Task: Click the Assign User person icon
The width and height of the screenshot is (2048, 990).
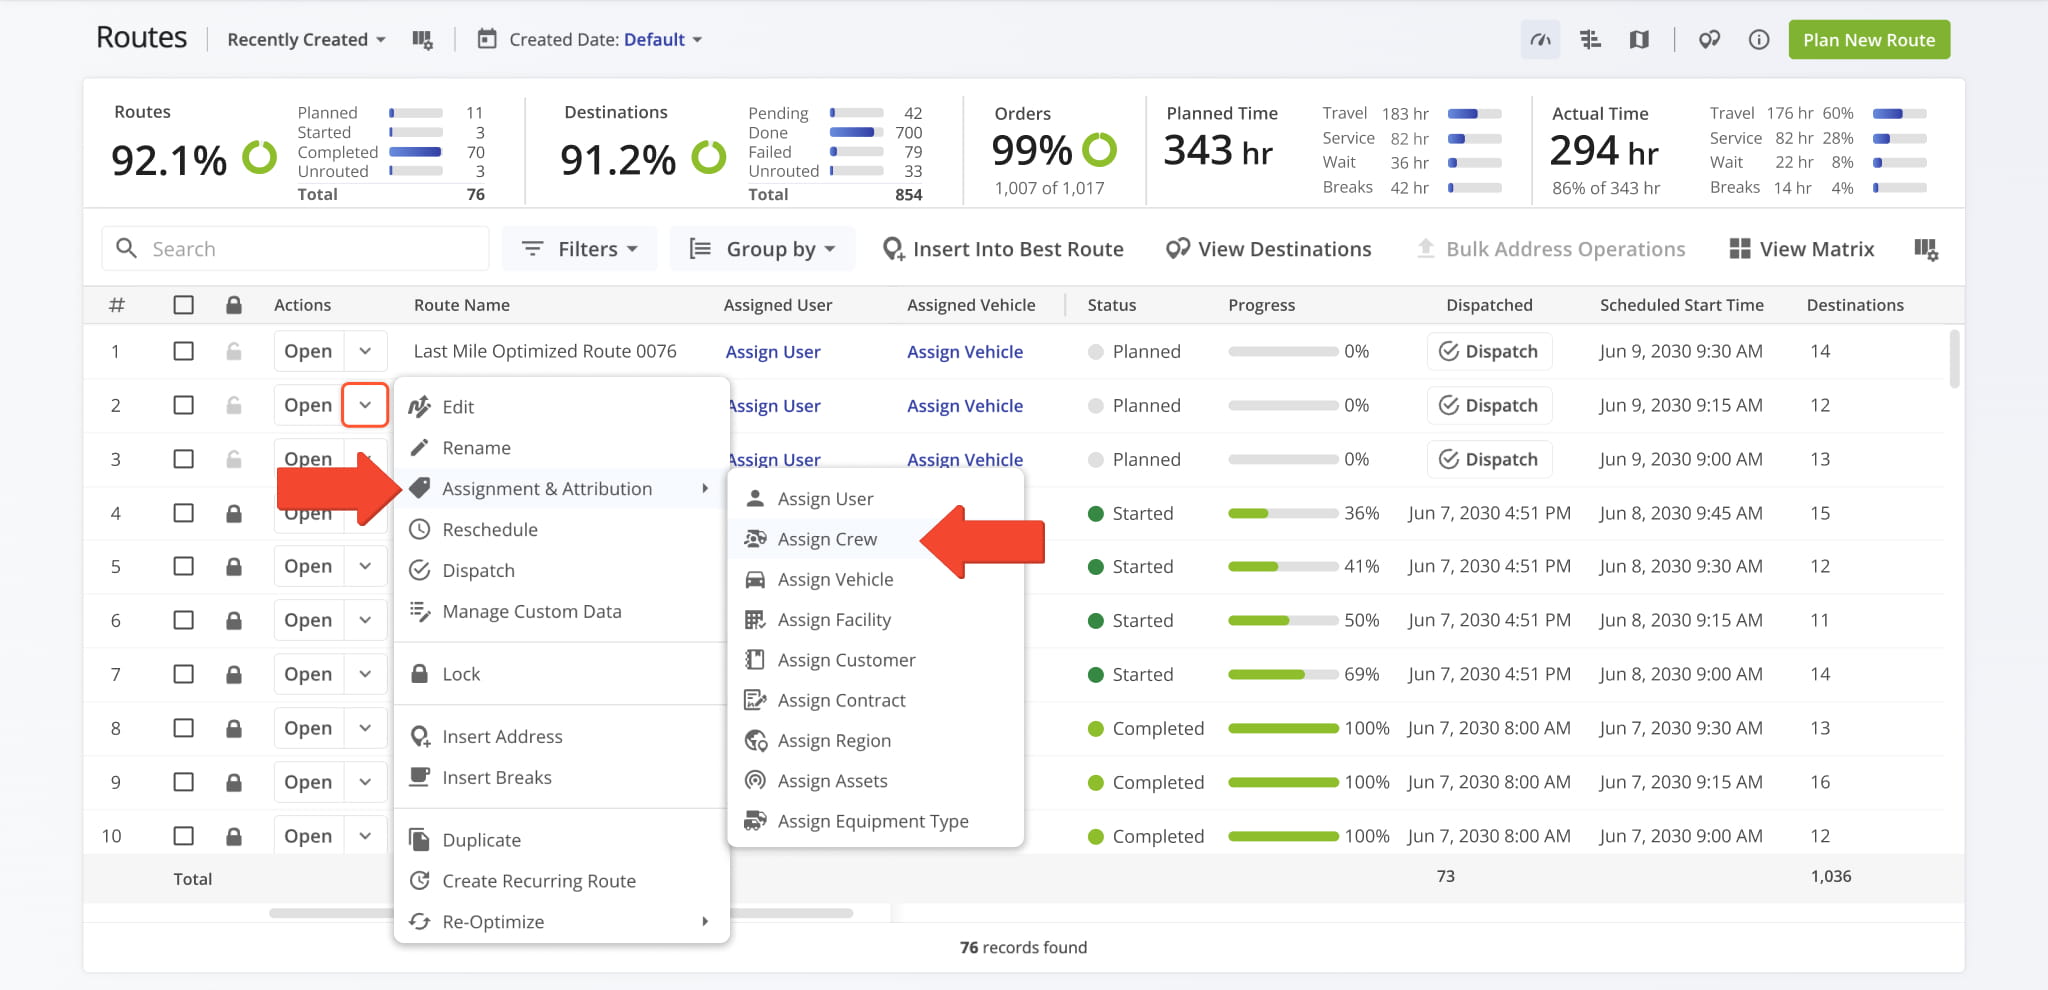Action: pos(756,498)
